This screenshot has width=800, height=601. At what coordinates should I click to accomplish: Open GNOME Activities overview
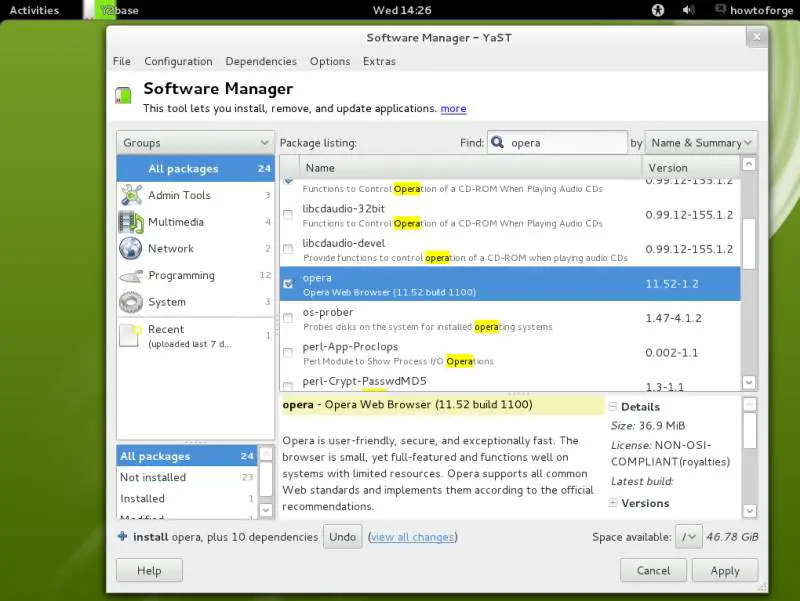tap(34, 10)
